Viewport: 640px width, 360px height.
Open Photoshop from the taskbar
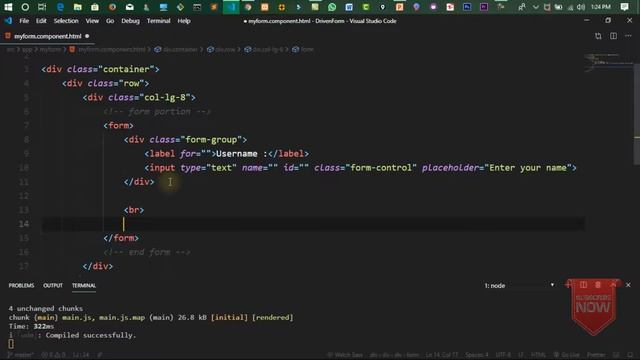coord(467,7)
